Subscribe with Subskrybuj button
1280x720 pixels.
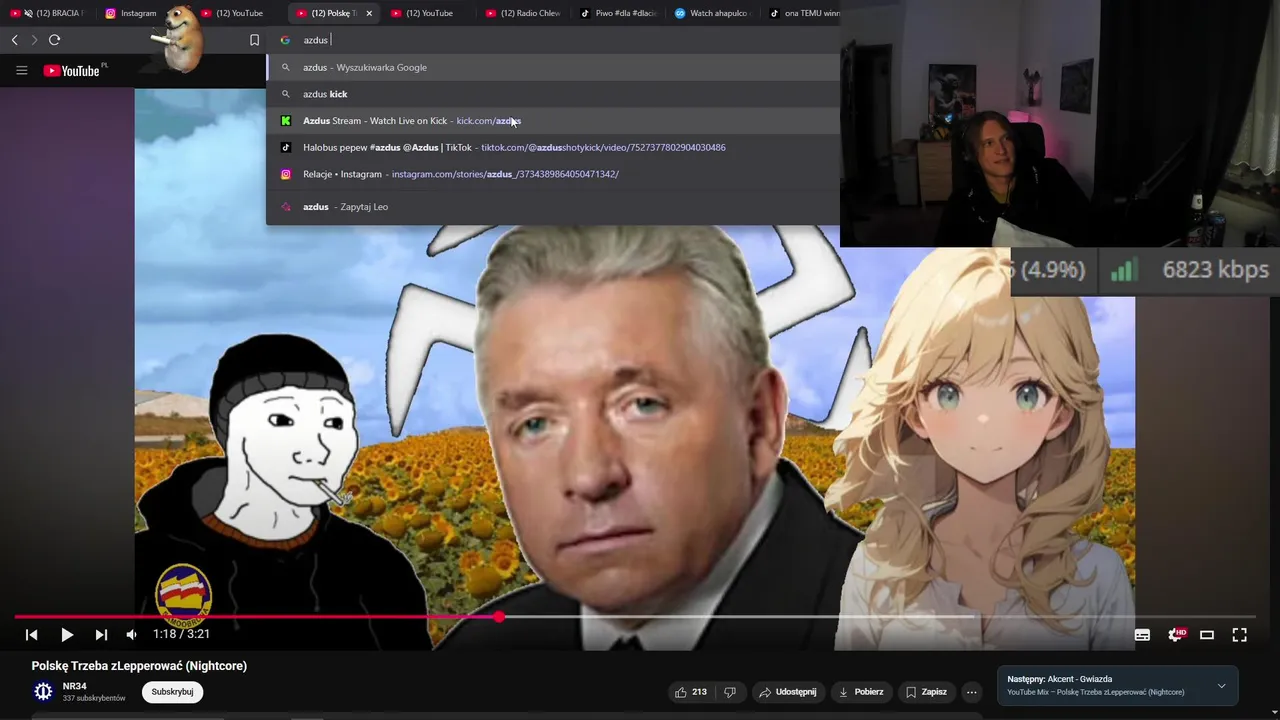pyautogui.click(x=173, y=692)
